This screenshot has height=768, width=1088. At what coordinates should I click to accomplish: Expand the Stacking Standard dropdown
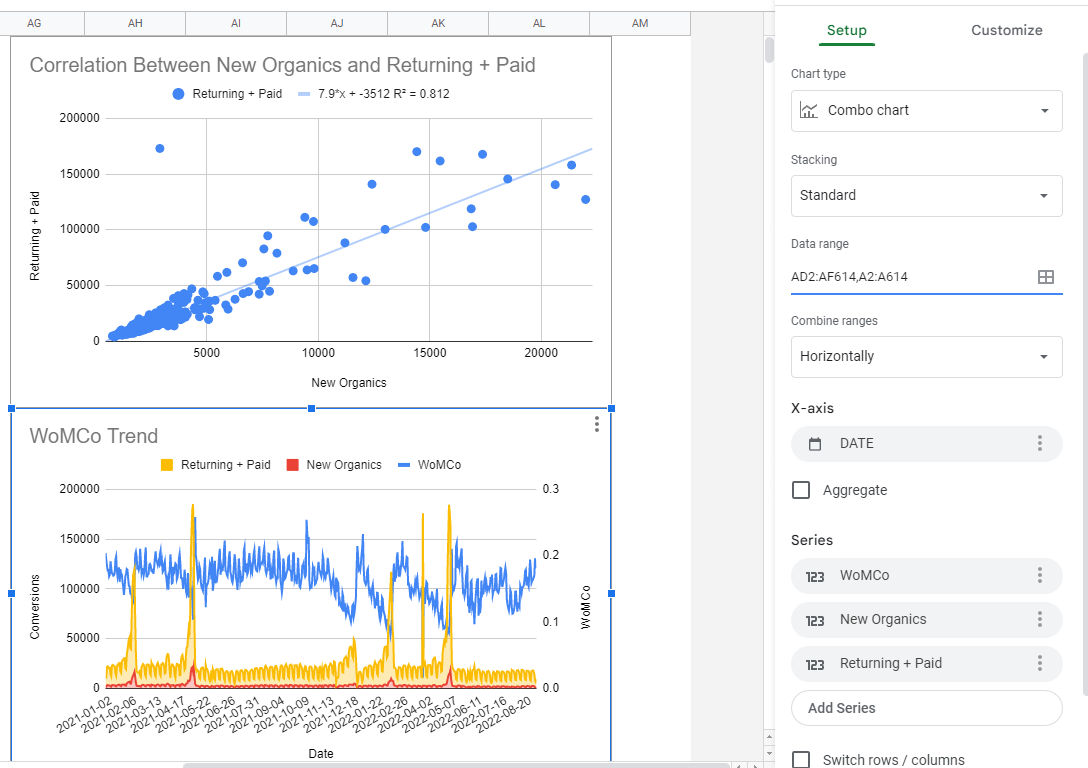point(926,195)
